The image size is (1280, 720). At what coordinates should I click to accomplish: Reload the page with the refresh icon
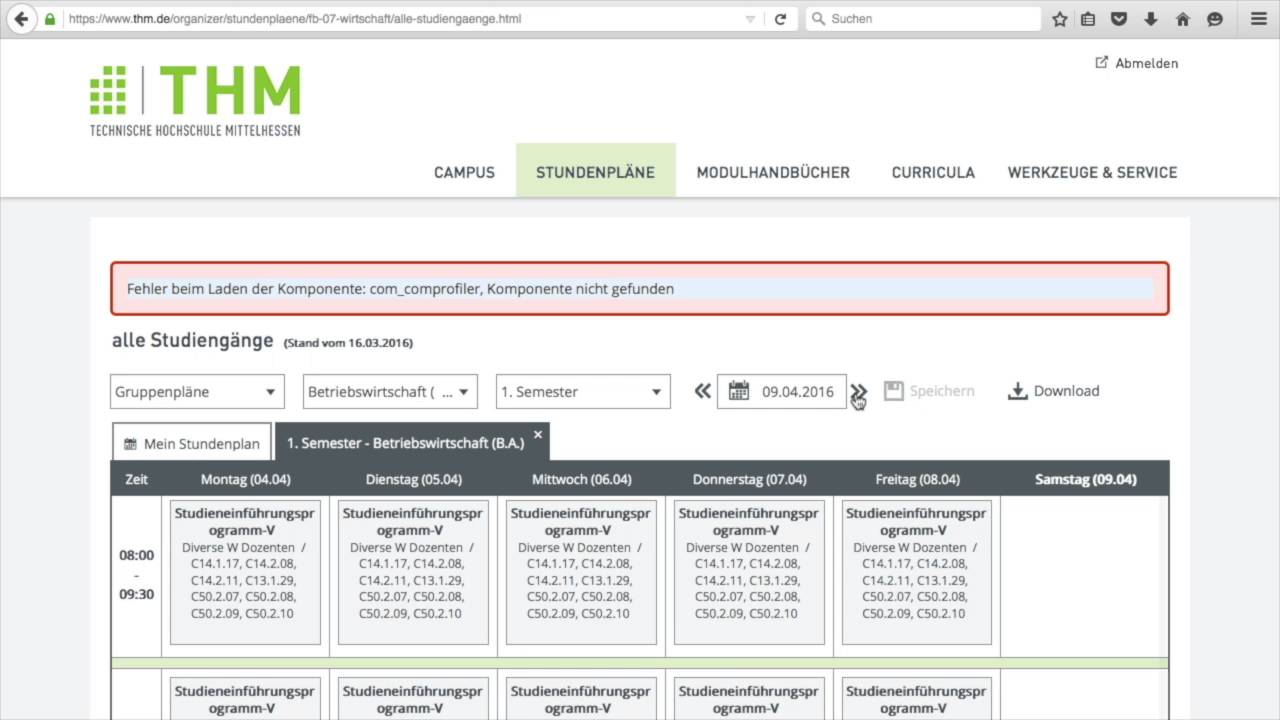[x=780, y=19]
